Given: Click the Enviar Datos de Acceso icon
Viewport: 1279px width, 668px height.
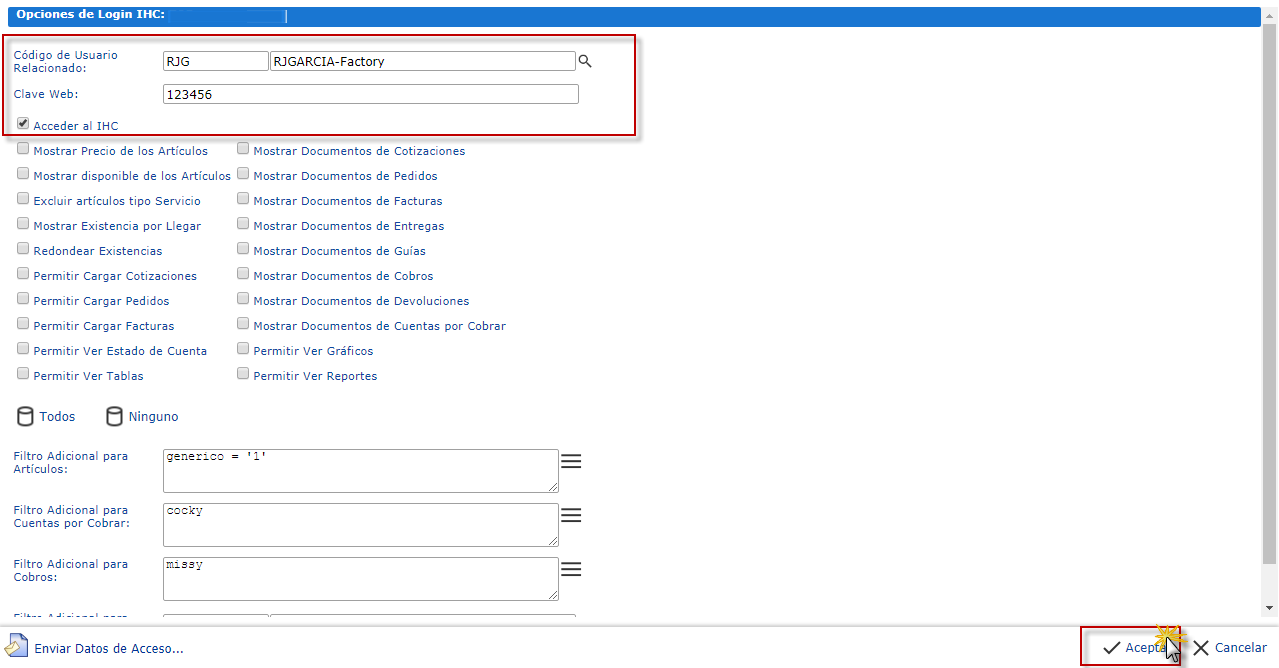Looking at the screenshot, I should point(17,647).
